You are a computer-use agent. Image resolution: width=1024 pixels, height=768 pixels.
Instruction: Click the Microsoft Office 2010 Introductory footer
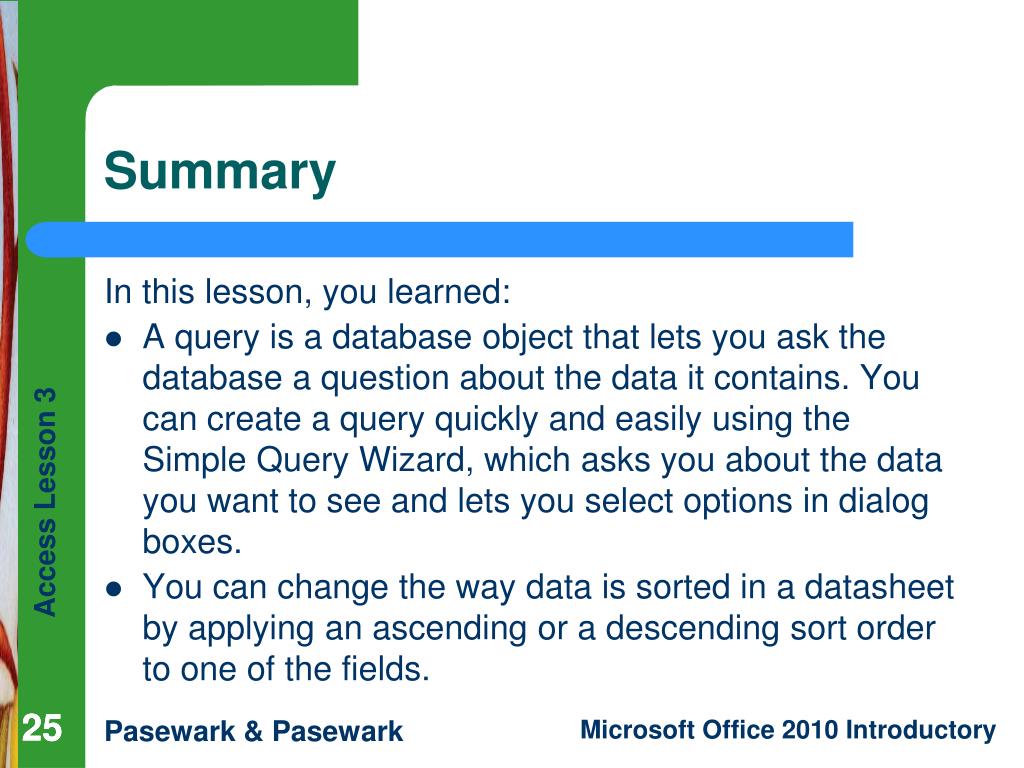click(x=788, y=730)
